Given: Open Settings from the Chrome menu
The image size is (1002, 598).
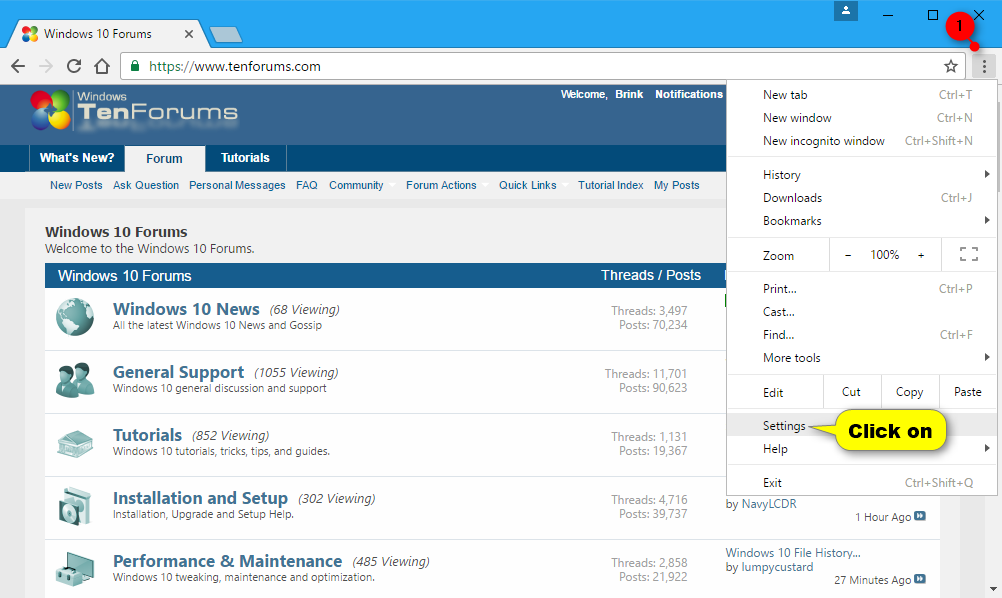Looking at the screenshot, I should (x=862, y=426).
